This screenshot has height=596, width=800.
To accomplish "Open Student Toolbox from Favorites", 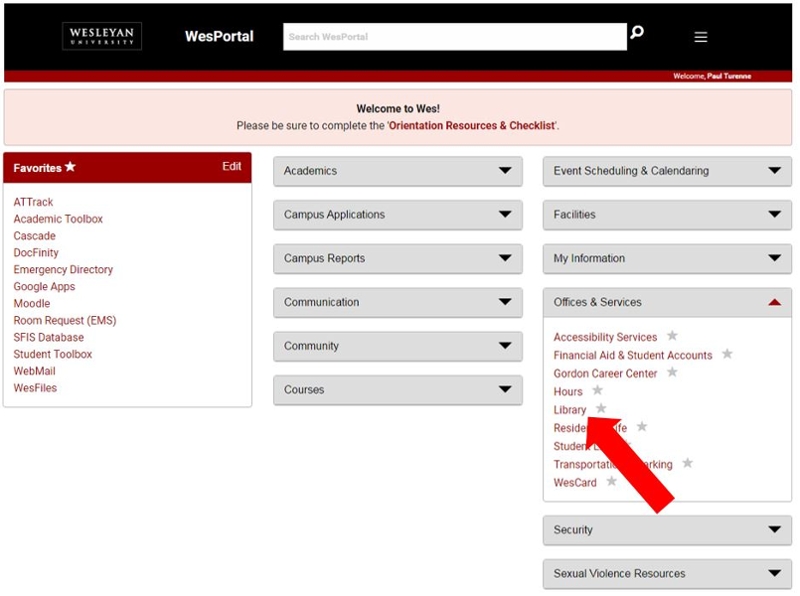I will point(53,354).
